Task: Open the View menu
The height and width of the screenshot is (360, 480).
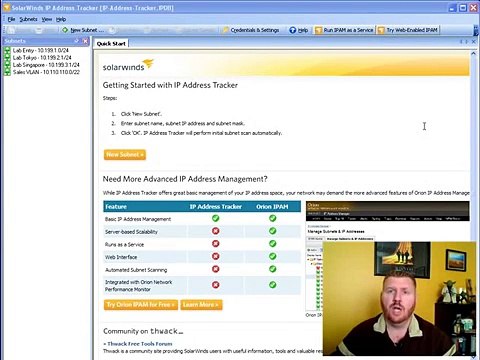Action: (47, 19)
